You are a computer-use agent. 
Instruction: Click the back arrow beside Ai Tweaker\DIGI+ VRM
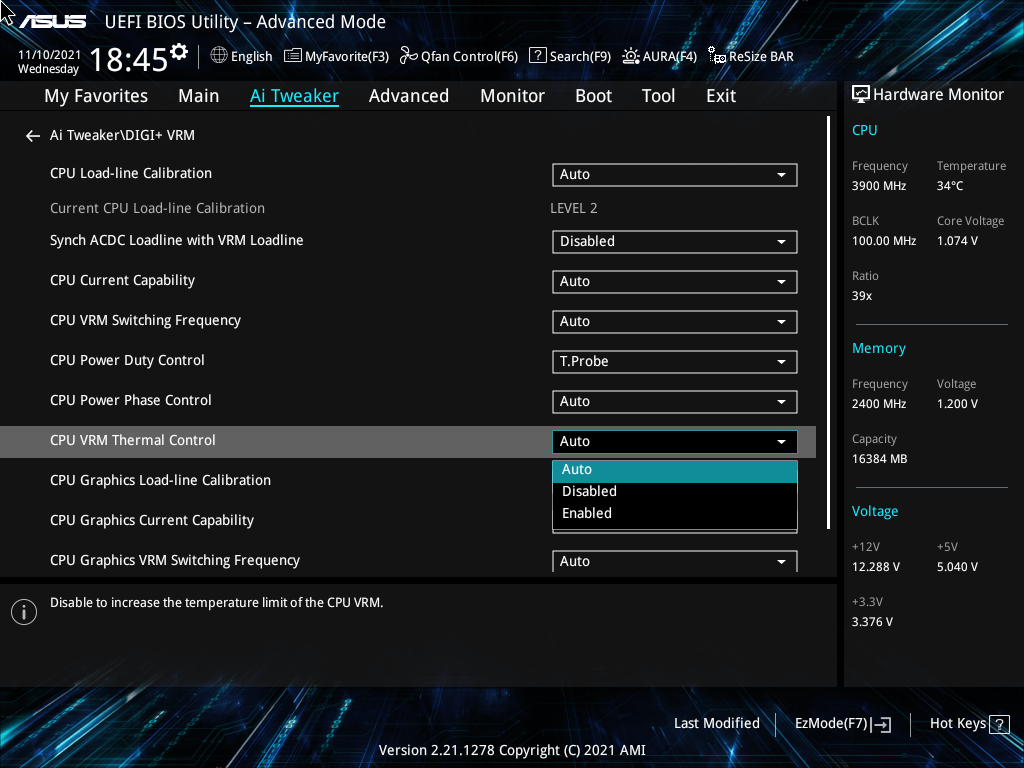[33, 136]
